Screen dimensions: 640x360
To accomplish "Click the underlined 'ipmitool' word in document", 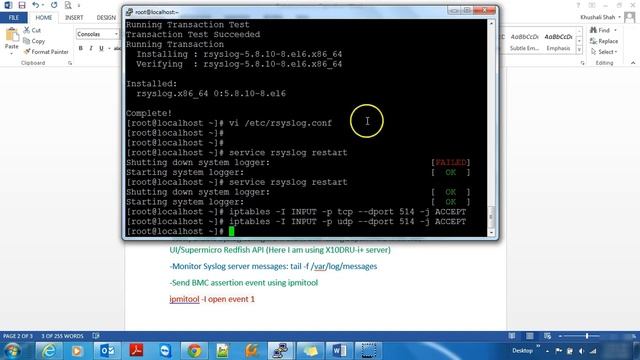I will coord(184,299).
